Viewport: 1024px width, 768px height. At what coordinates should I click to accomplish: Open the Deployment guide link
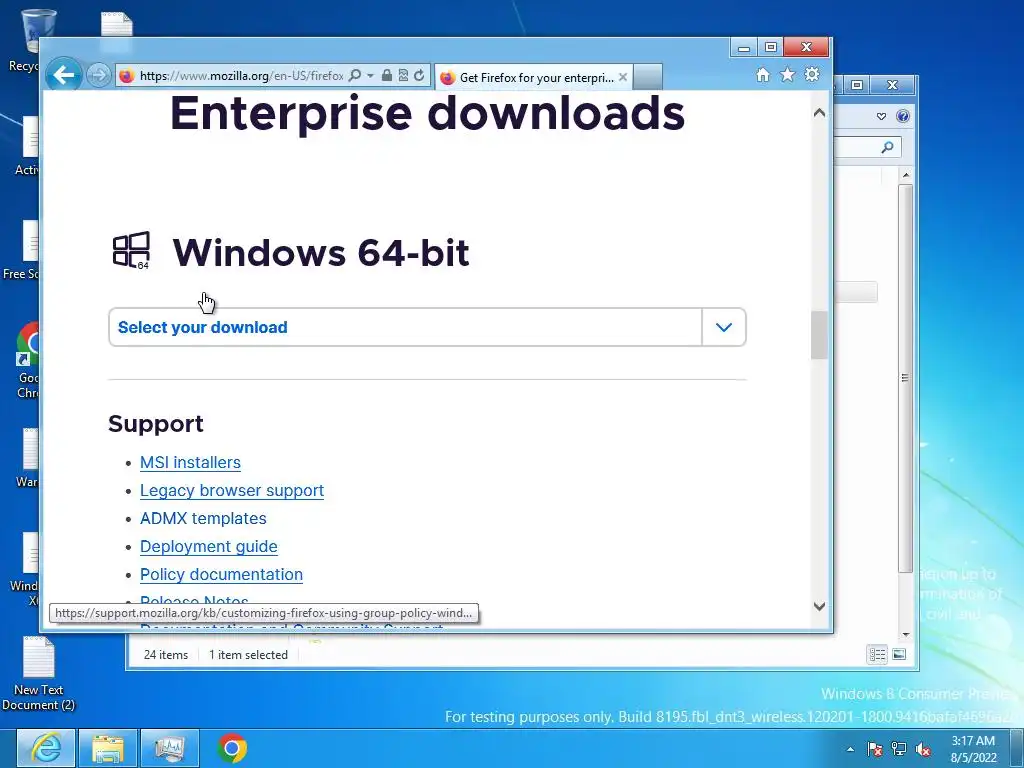(x=208, y=547)
